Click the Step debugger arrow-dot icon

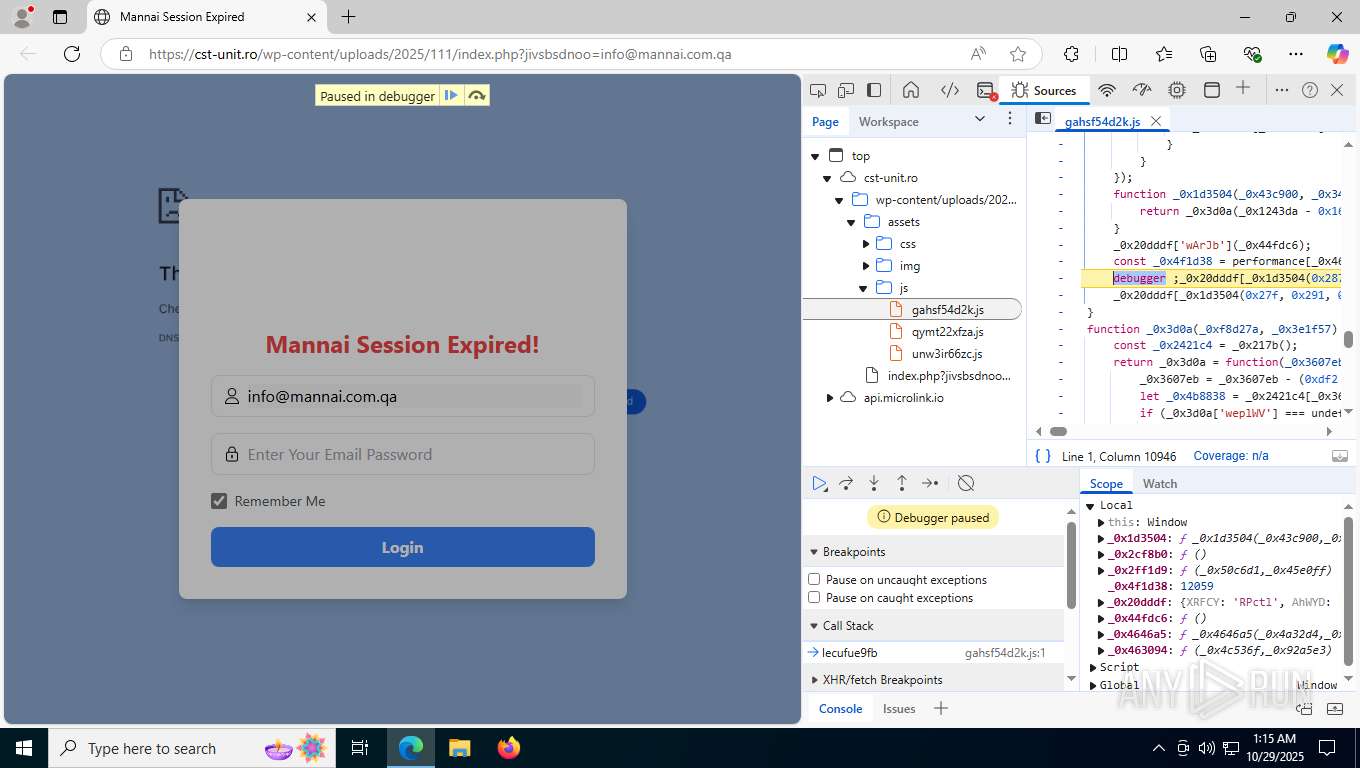coord(930,483)
